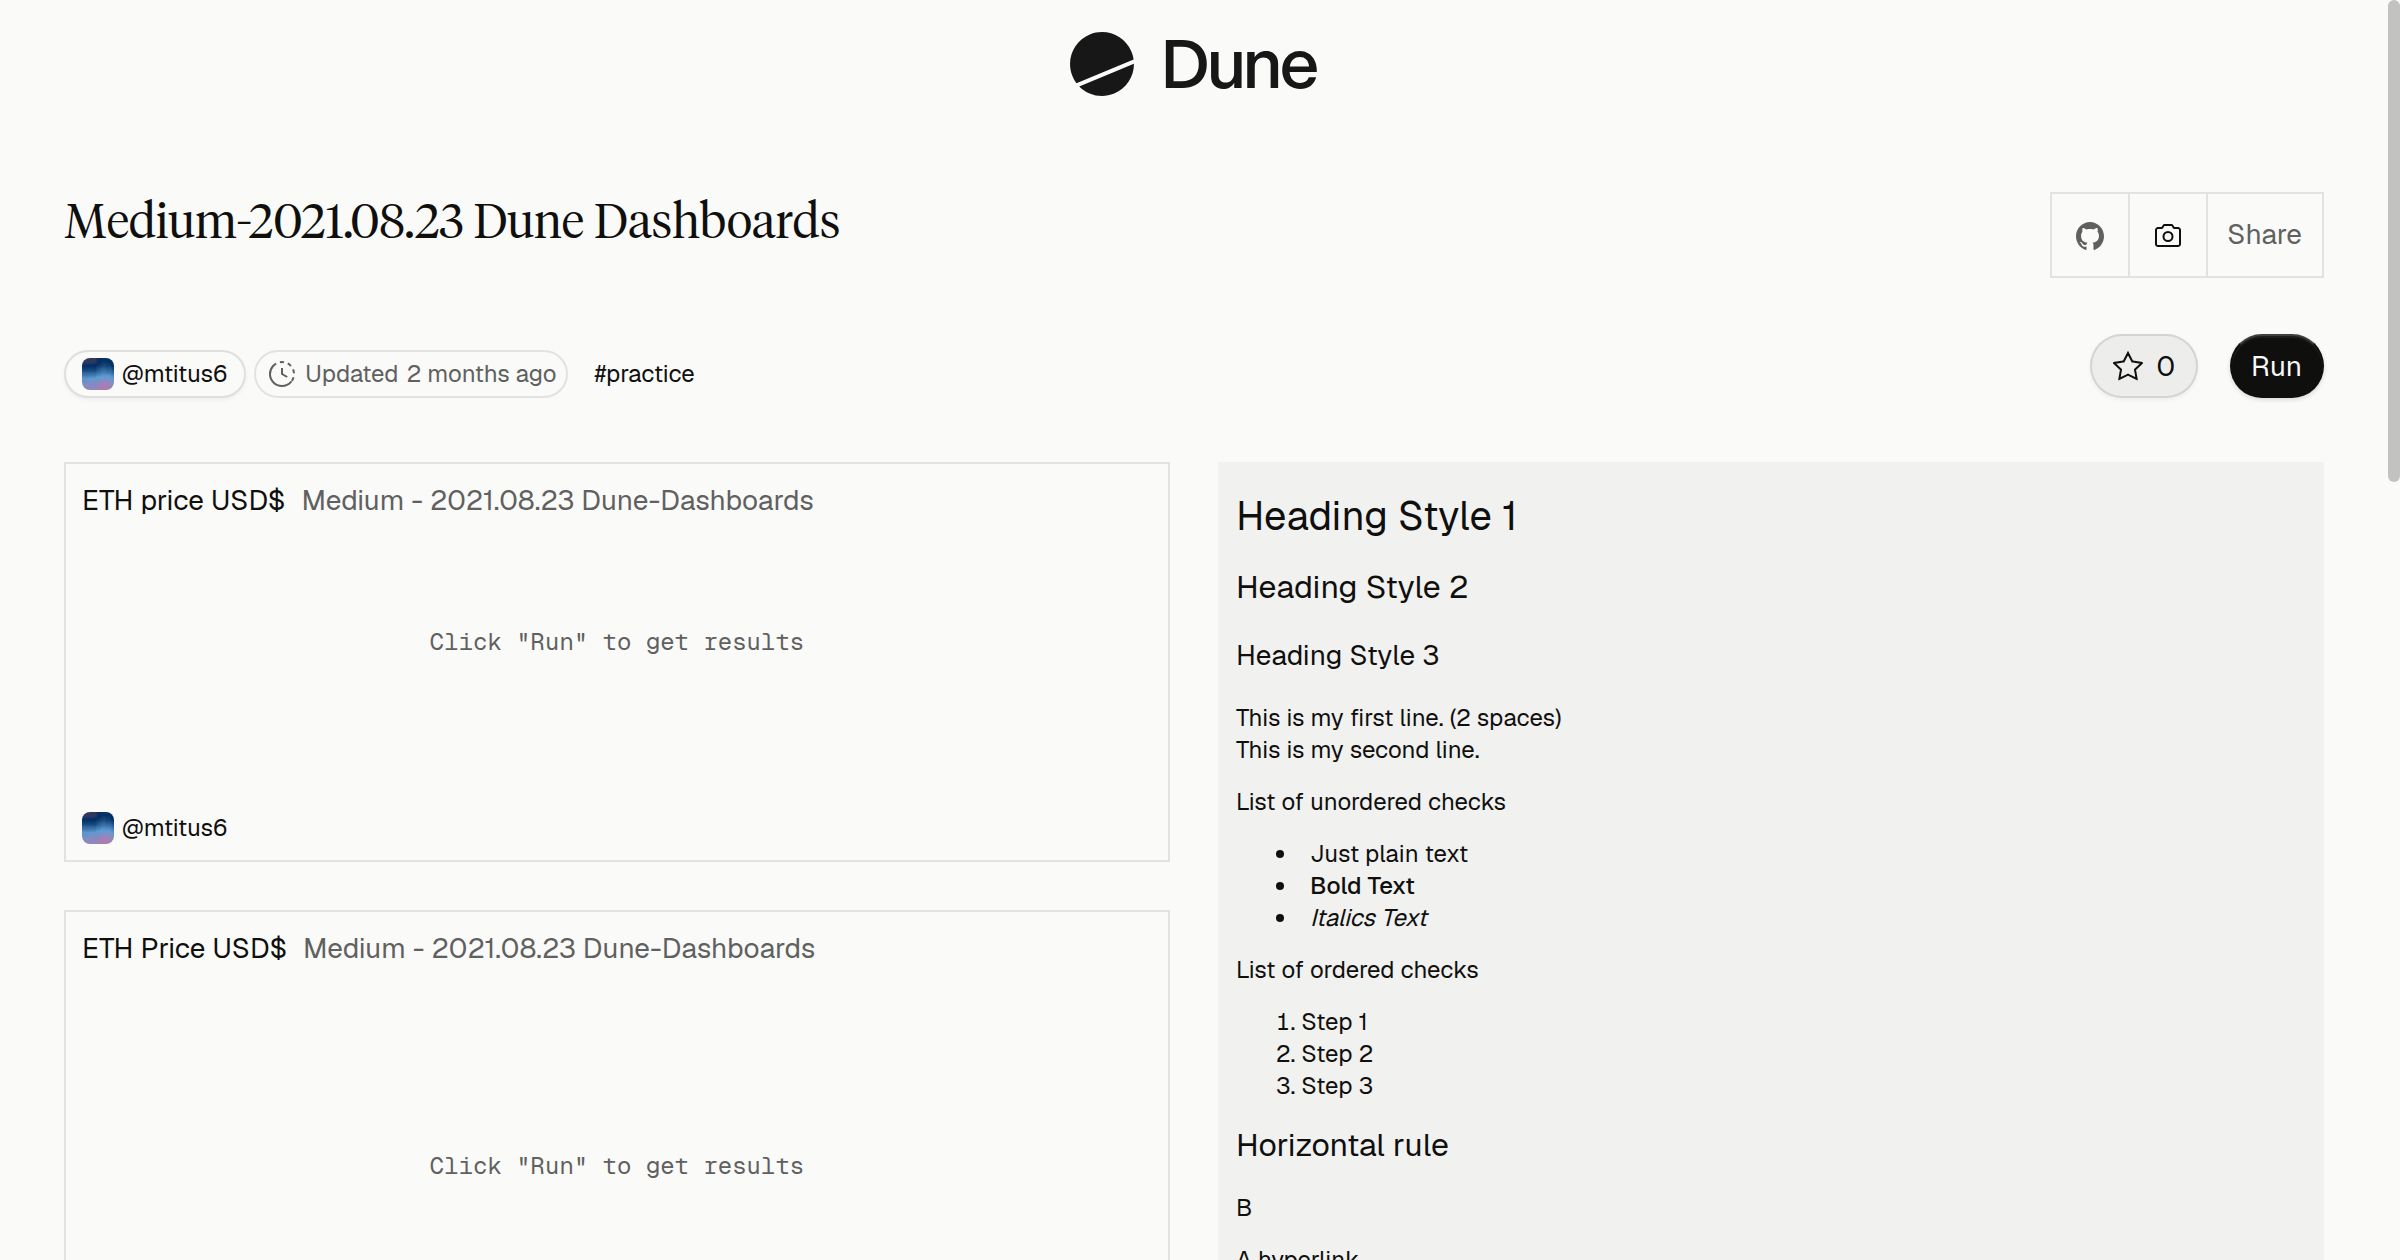Viewport: 2400px width, 1260px height.
Task: Click the page vertical scrollbar thumb
Action: (x=2392, y=243)
